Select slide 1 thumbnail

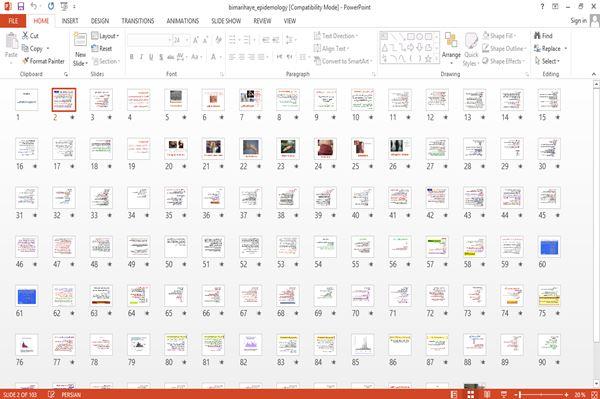26,99
